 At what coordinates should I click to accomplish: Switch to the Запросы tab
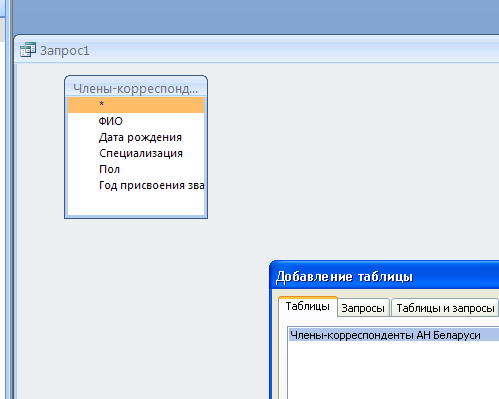363,308
